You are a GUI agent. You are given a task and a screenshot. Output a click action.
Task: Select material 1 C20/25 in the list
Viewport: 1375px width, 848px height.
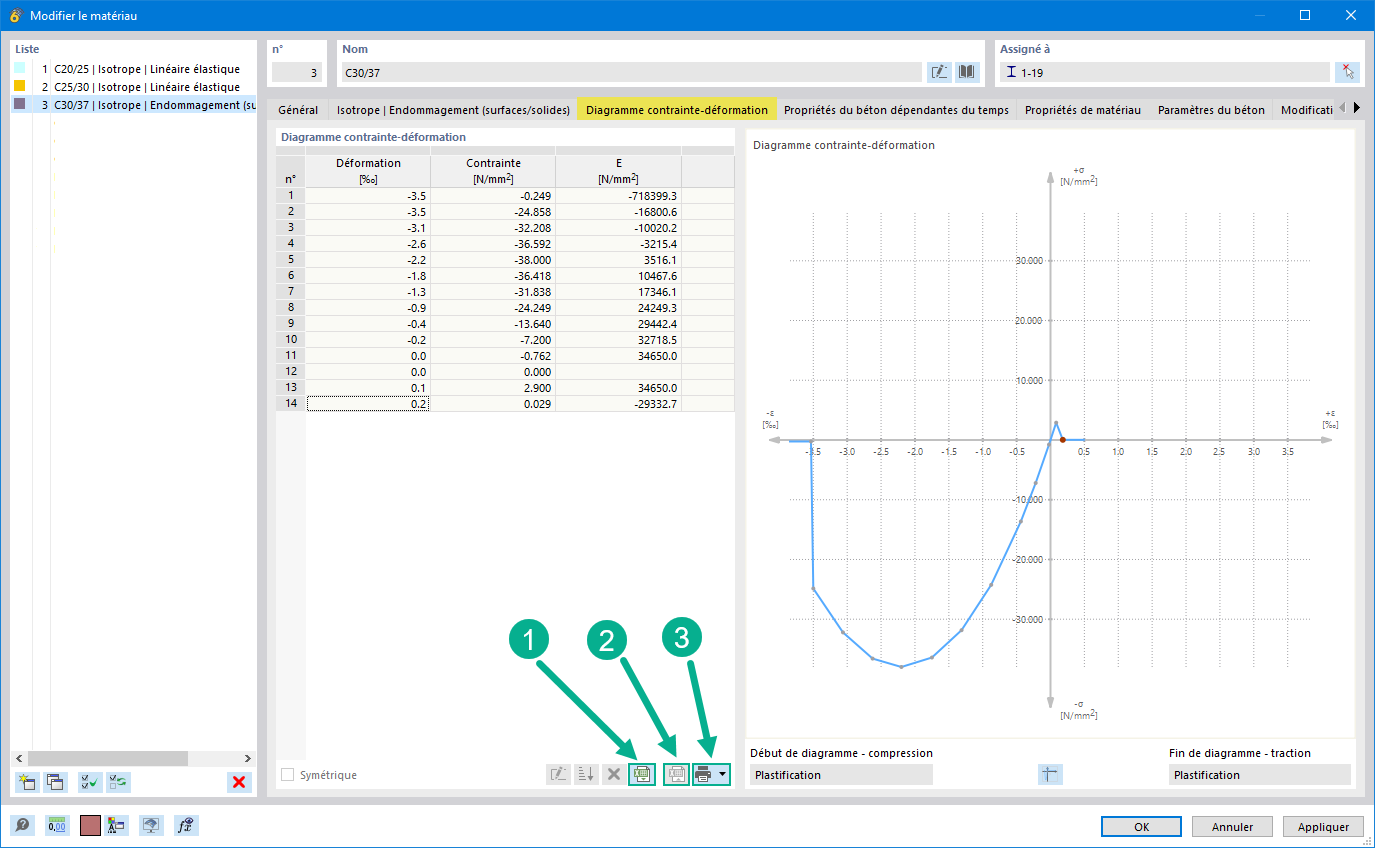134,69
